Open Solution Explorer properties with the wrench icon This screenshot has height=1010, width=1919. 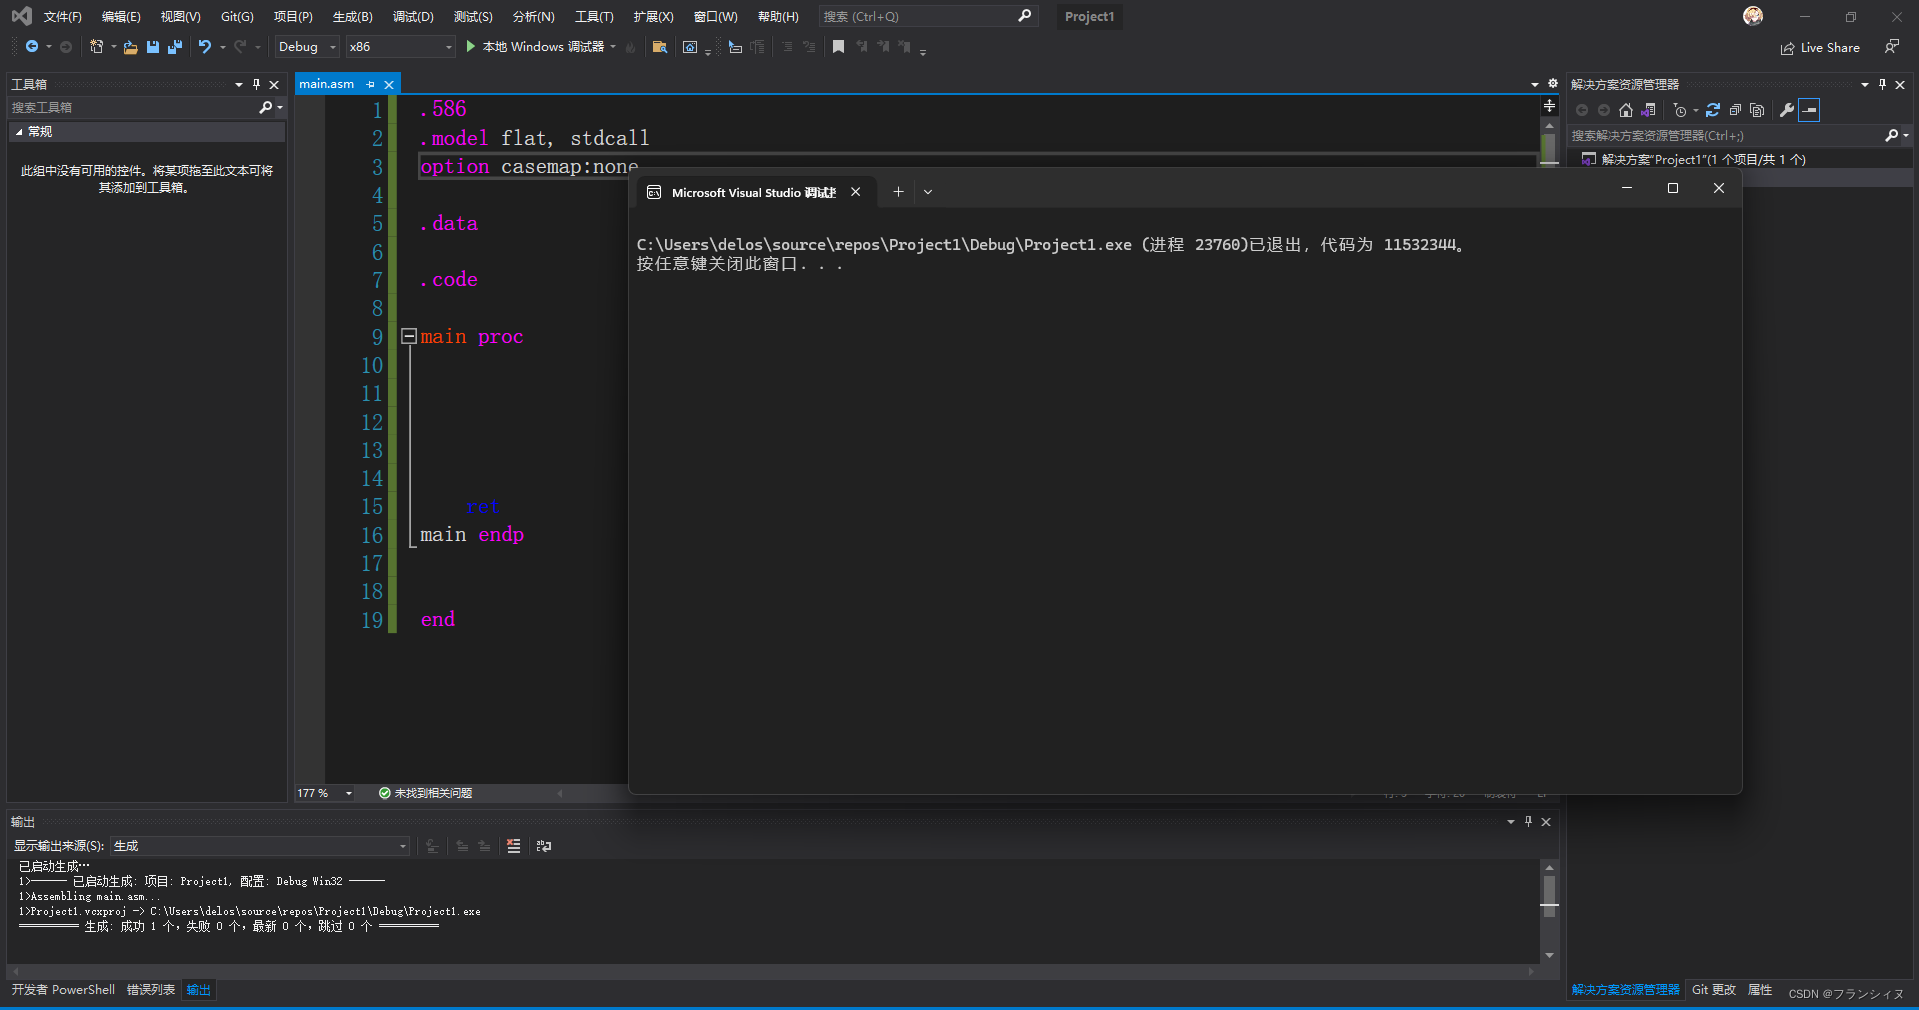[1786, 110]
